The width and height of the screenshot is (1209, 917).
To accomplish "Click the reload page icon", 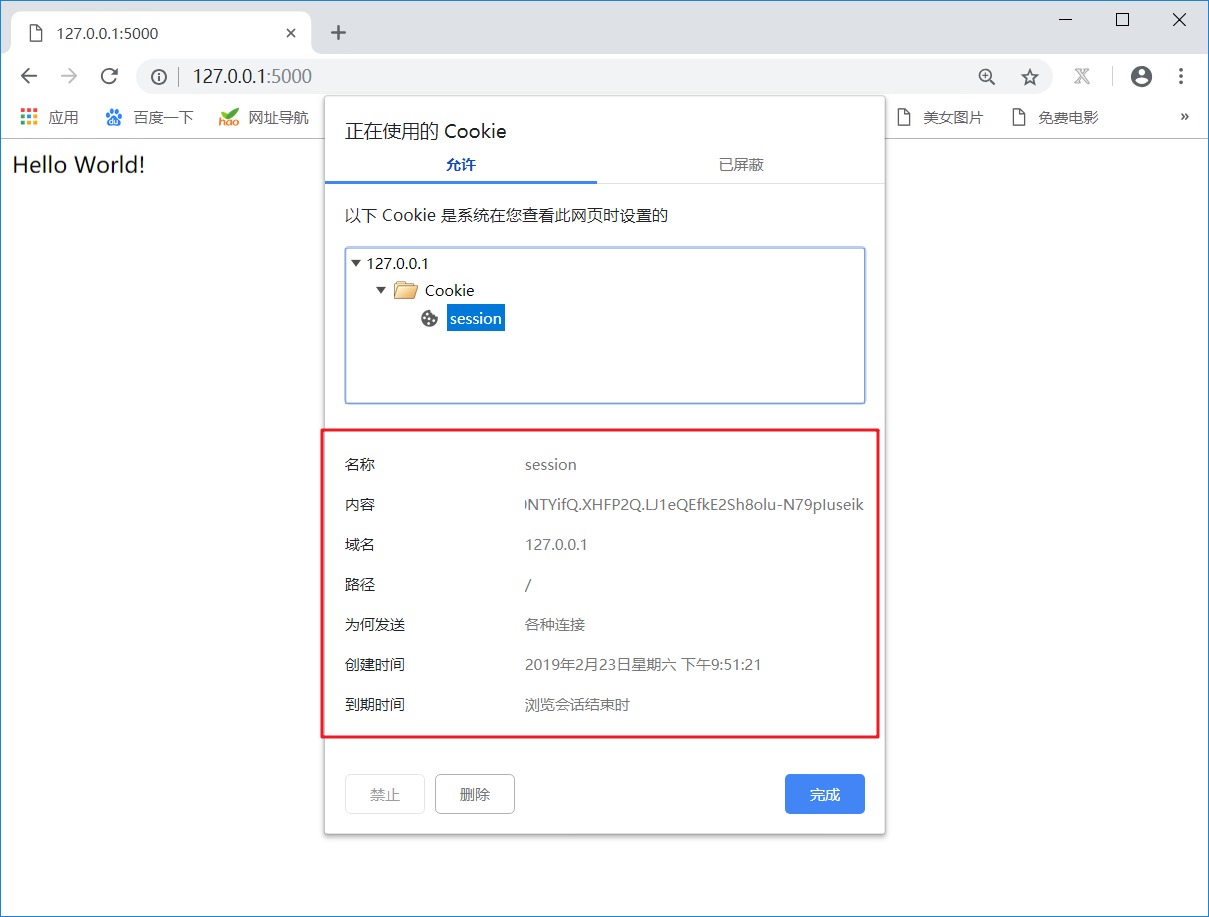I will 109,76.
